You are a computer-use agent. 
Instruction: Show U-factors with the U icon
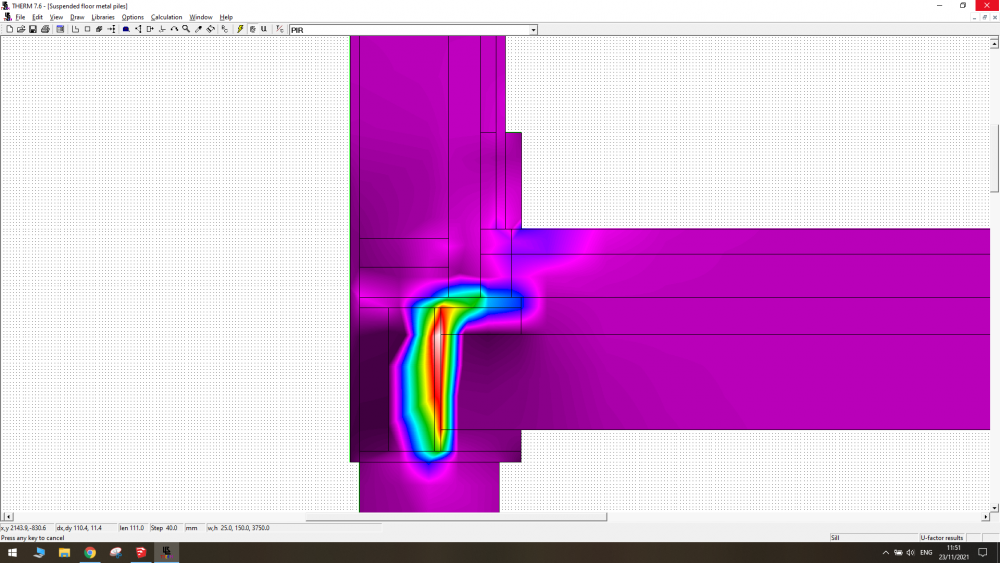pyautogui.click(x=264, y=29)
